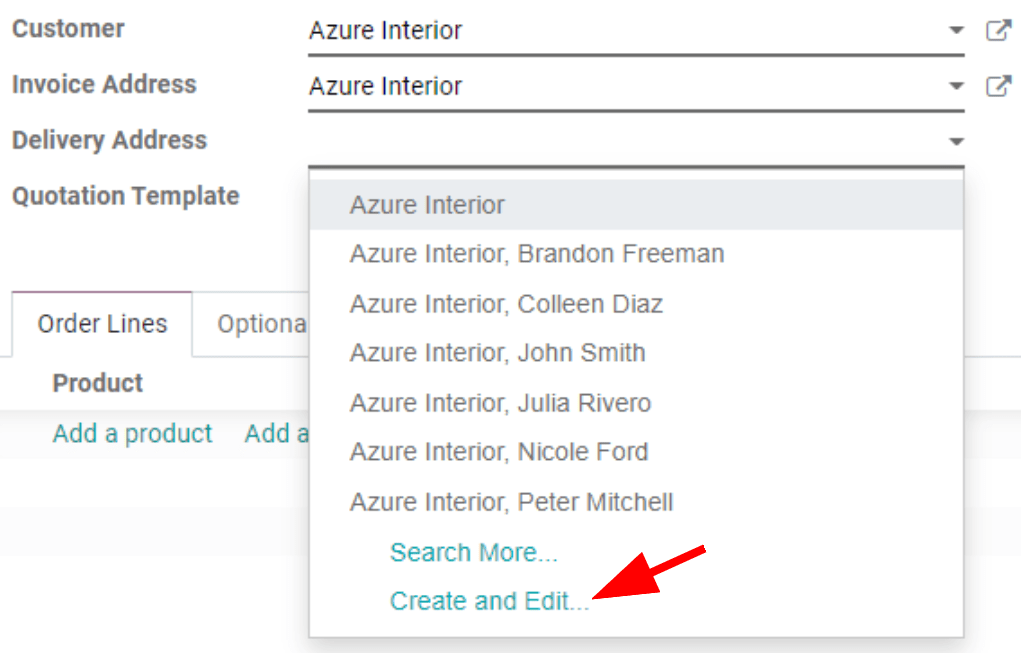
Task: Click Create and Edit... link
Action: (x=489, y=601)
